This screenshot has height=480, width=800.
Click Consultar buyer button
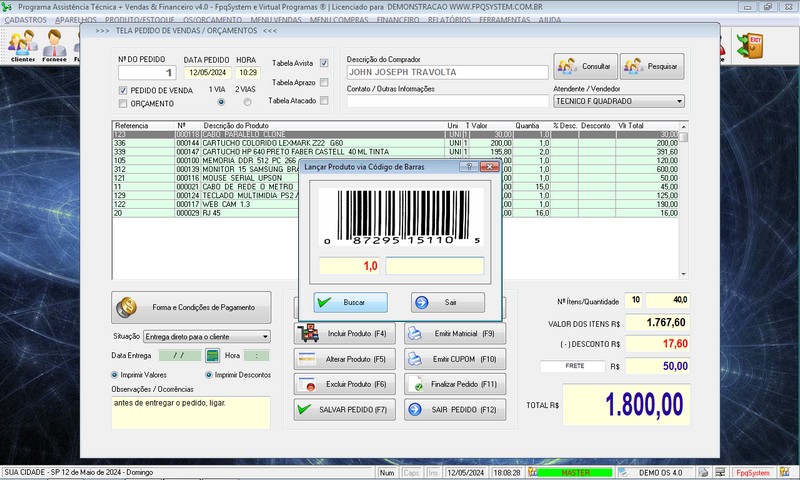click(x=585, y=66)
